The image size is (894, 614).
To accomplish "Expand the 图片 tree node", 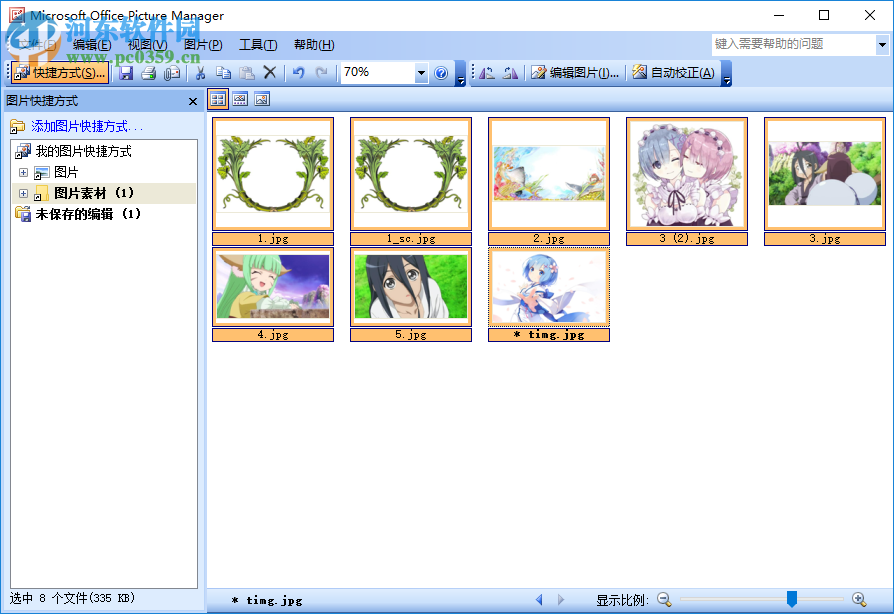I will coord(23,172).
